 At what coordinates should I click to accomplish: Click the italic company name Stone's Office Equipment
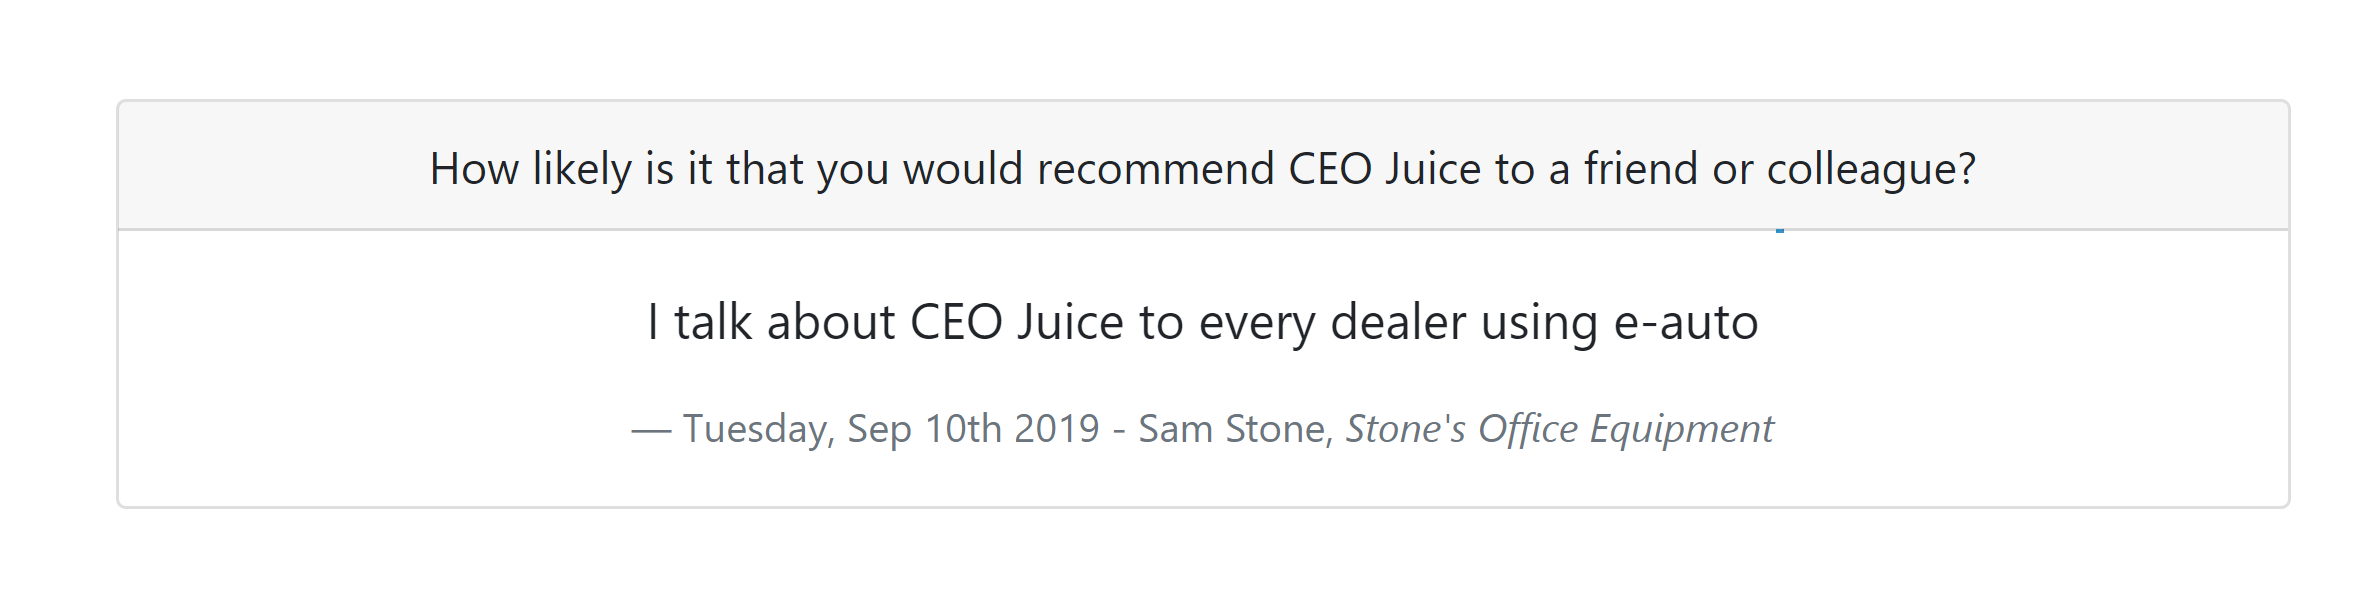(x=1560, y=429)
